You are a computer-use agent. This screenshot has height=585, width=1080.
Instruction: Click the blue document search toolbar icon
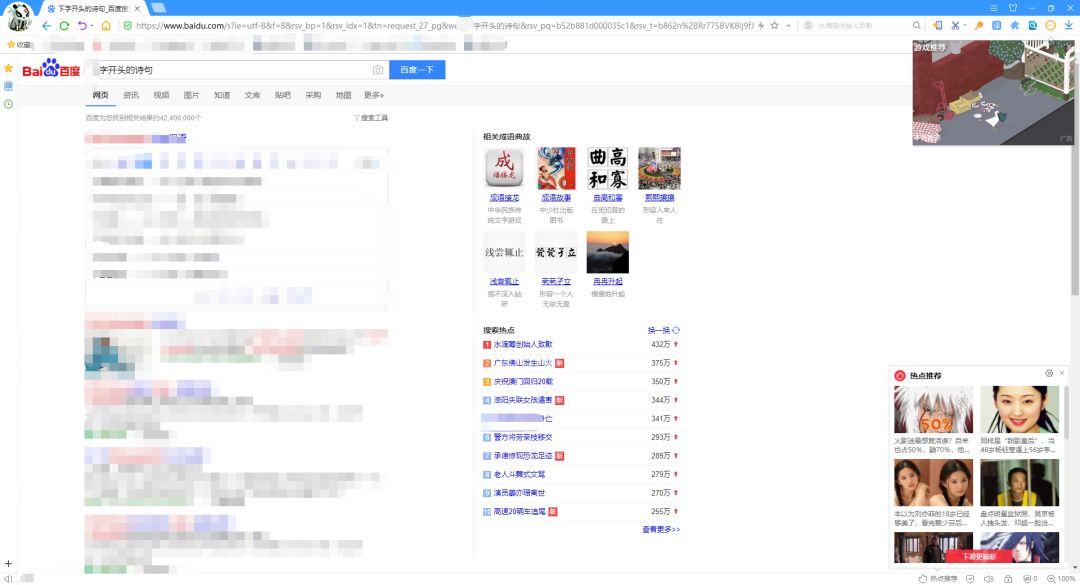[x=1032, y=25]
